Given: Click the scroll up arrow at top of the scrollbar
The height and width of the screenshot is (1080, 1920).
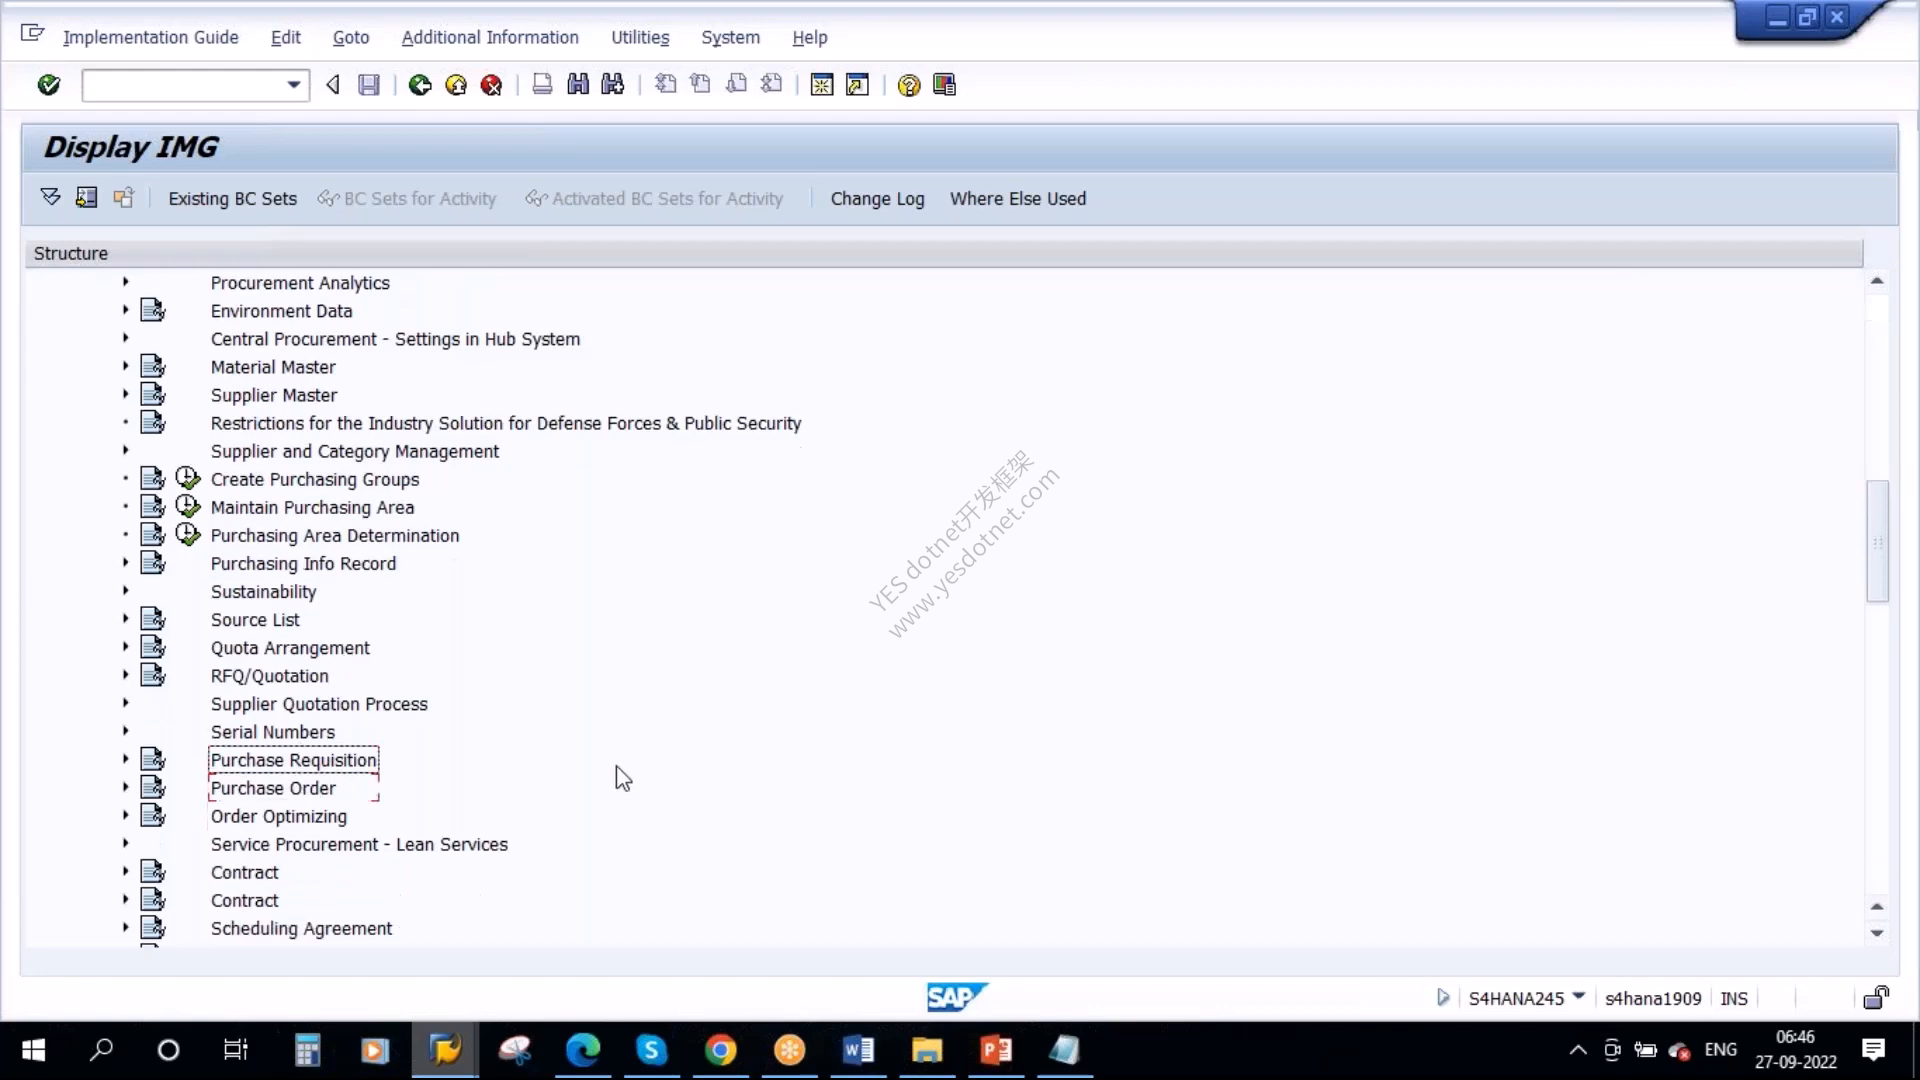Looking at the screenshot, I should pos(1877,281).
